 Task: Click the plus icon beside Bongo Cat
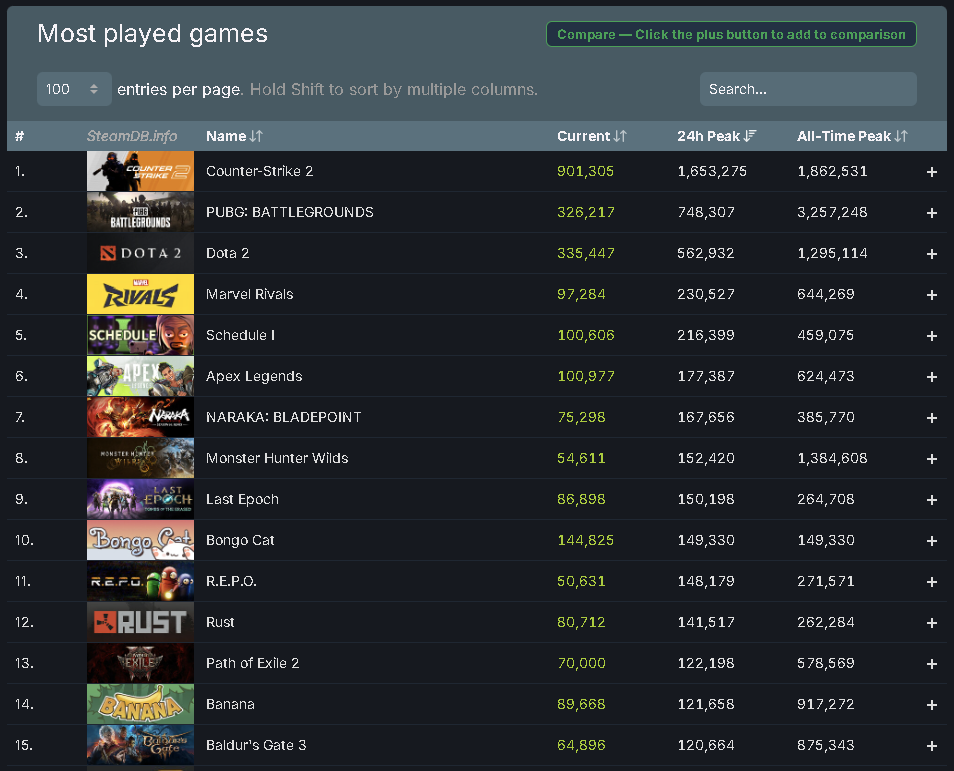point(931,540)
